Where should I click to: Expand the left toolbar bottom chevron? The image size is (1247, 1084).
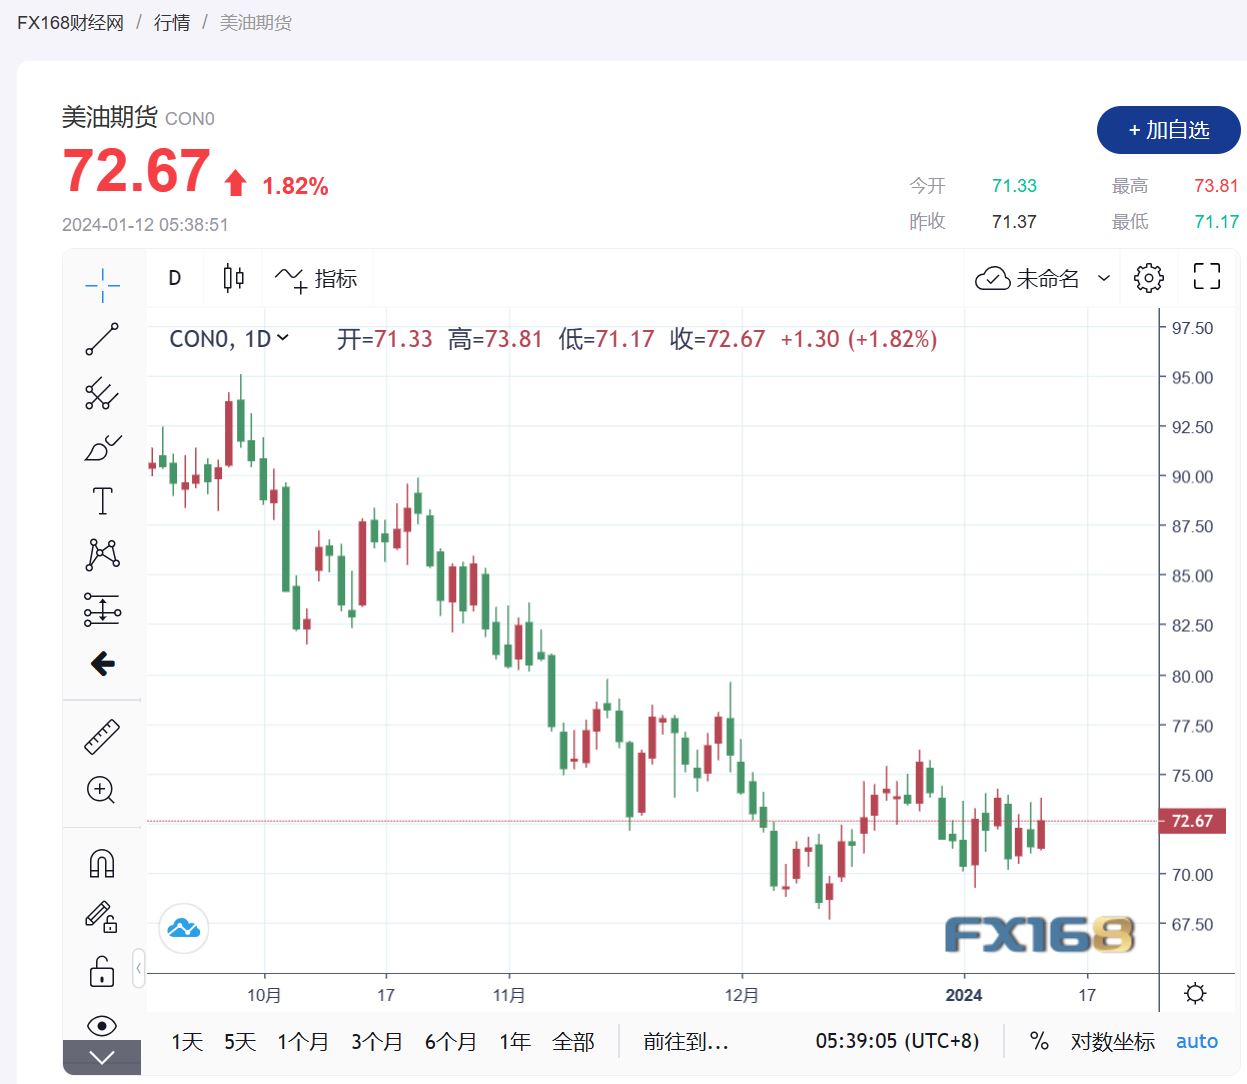102,1058
